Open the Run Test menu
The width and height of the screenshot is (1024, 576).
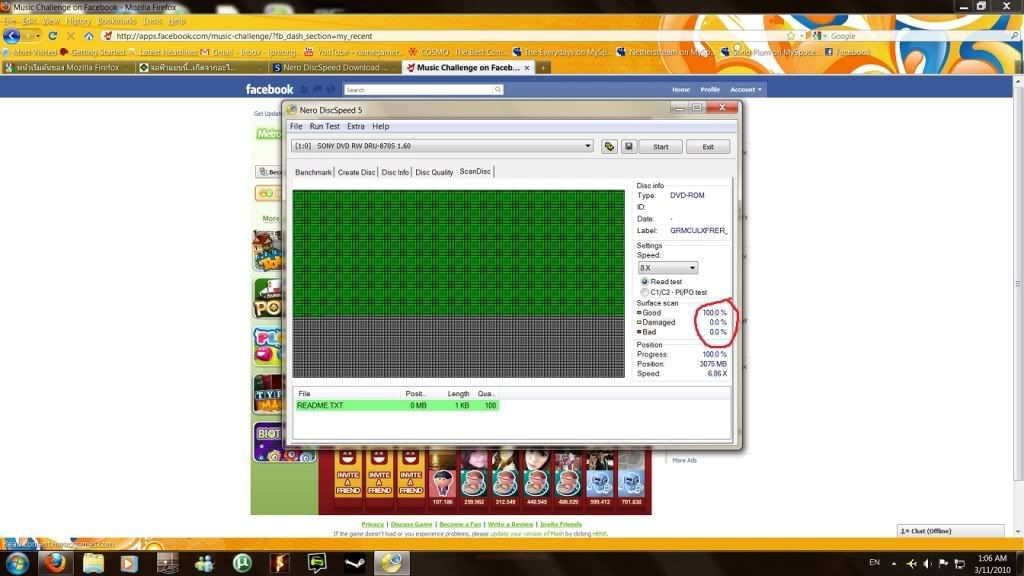coord(325,126)
